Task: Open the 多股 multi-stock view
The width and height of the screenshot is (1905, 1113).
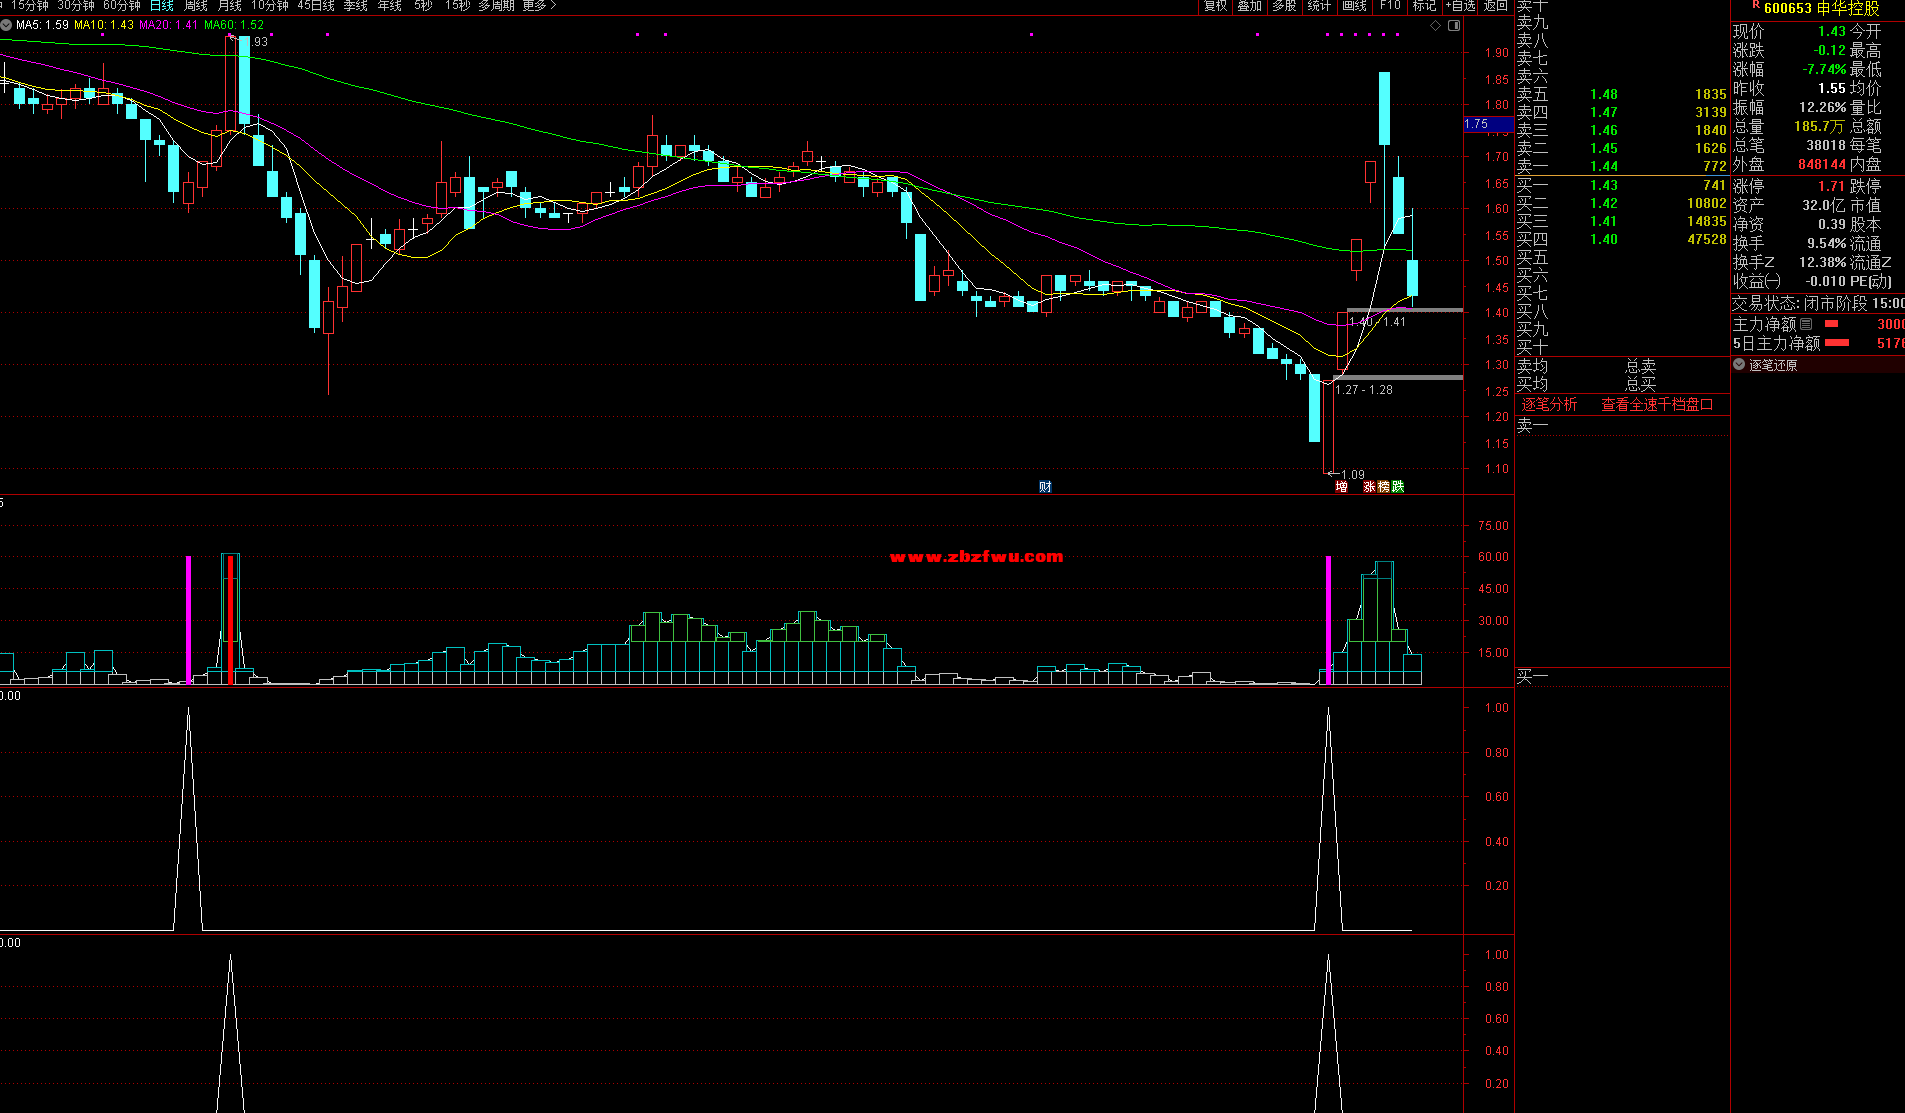Action: (1284, 6)
